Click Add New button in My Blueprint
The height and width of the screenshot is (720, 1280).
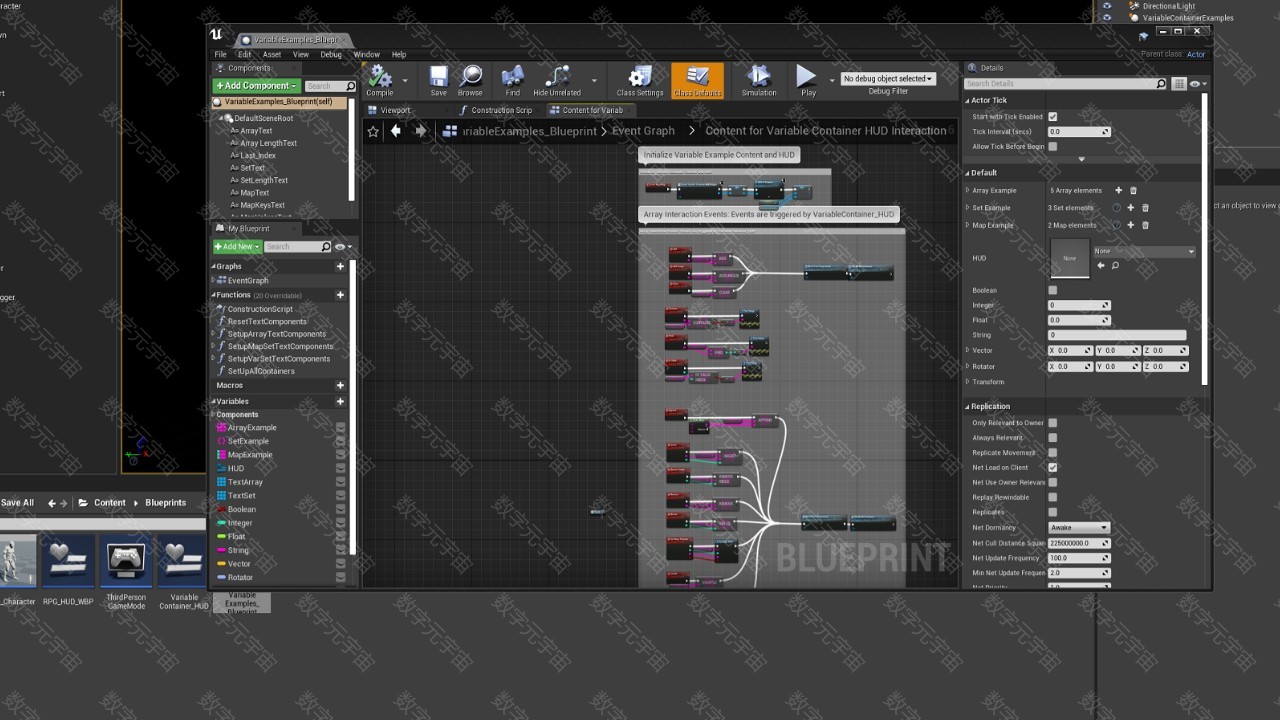(x=237, y=246)
